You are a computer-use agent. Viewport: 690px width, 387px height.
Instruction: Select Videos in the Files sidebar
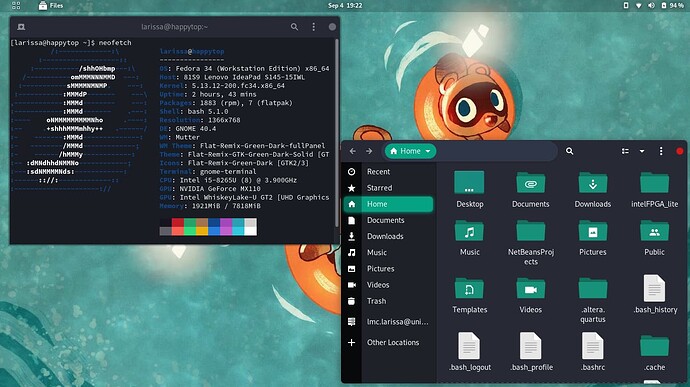coord(388,285)
